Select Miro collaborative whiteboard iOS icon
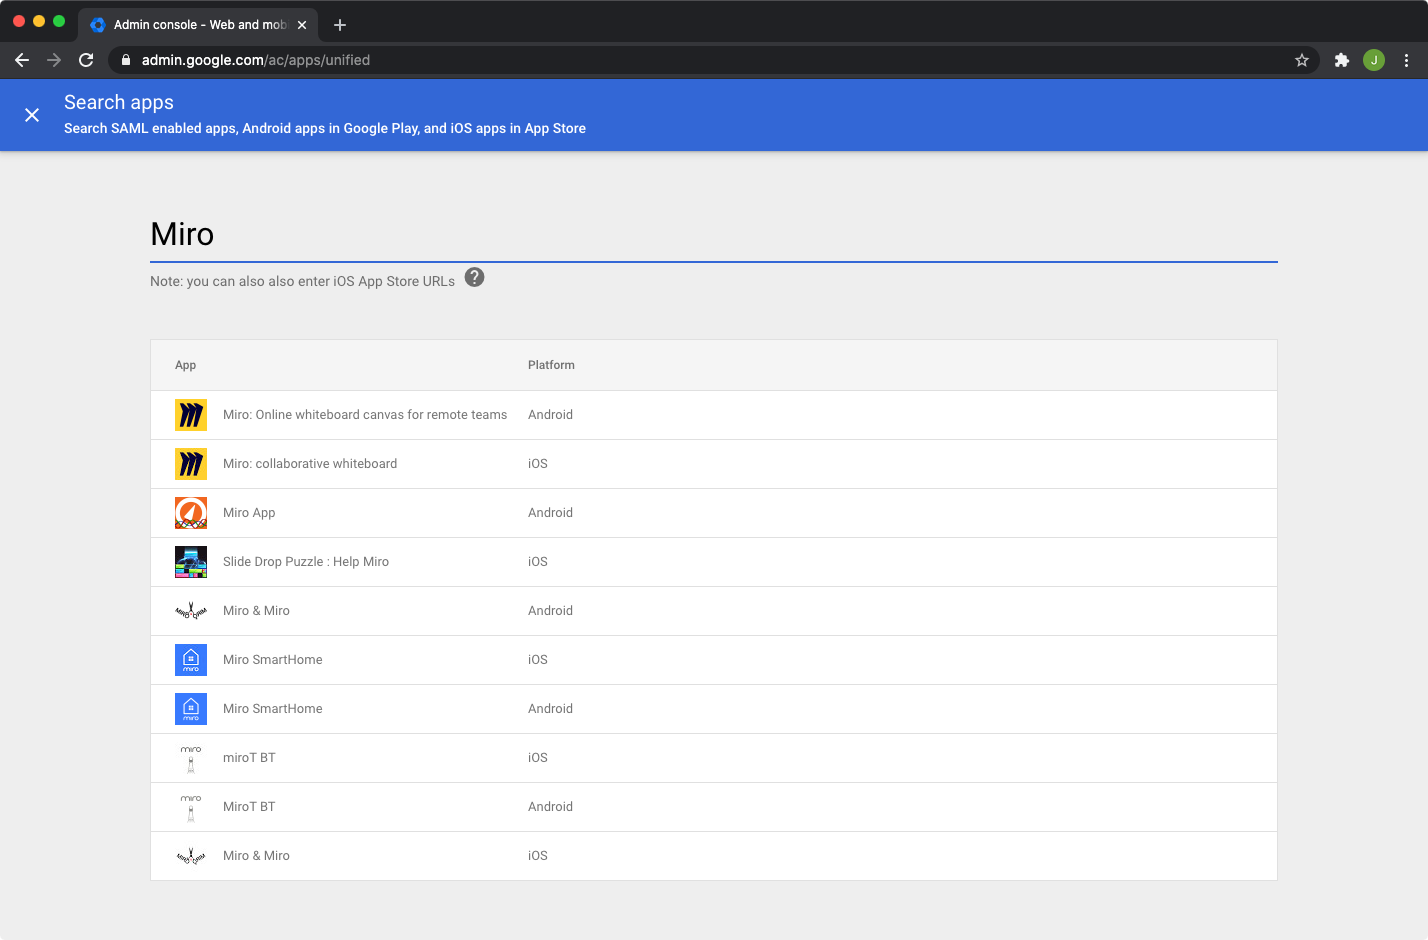The image size is (1428, 940). (x=191, y=464)
